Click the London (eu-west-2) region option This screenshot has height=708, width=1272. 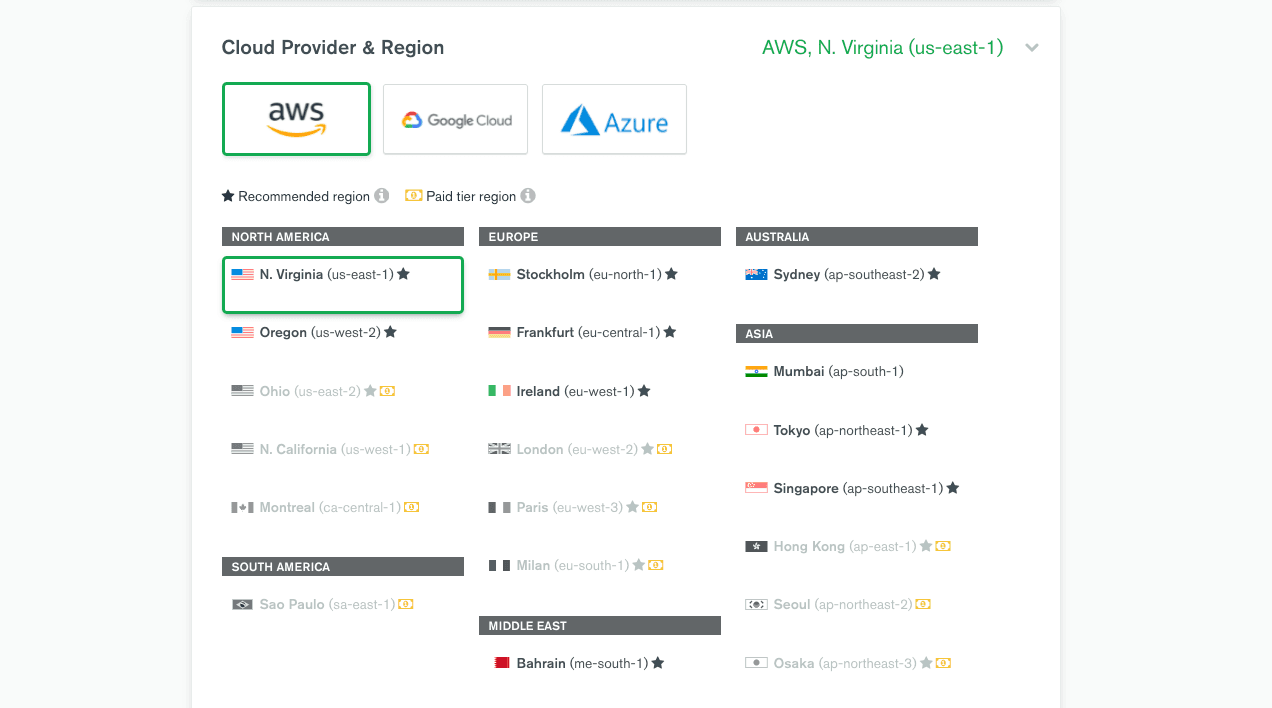tap(576, 449)
